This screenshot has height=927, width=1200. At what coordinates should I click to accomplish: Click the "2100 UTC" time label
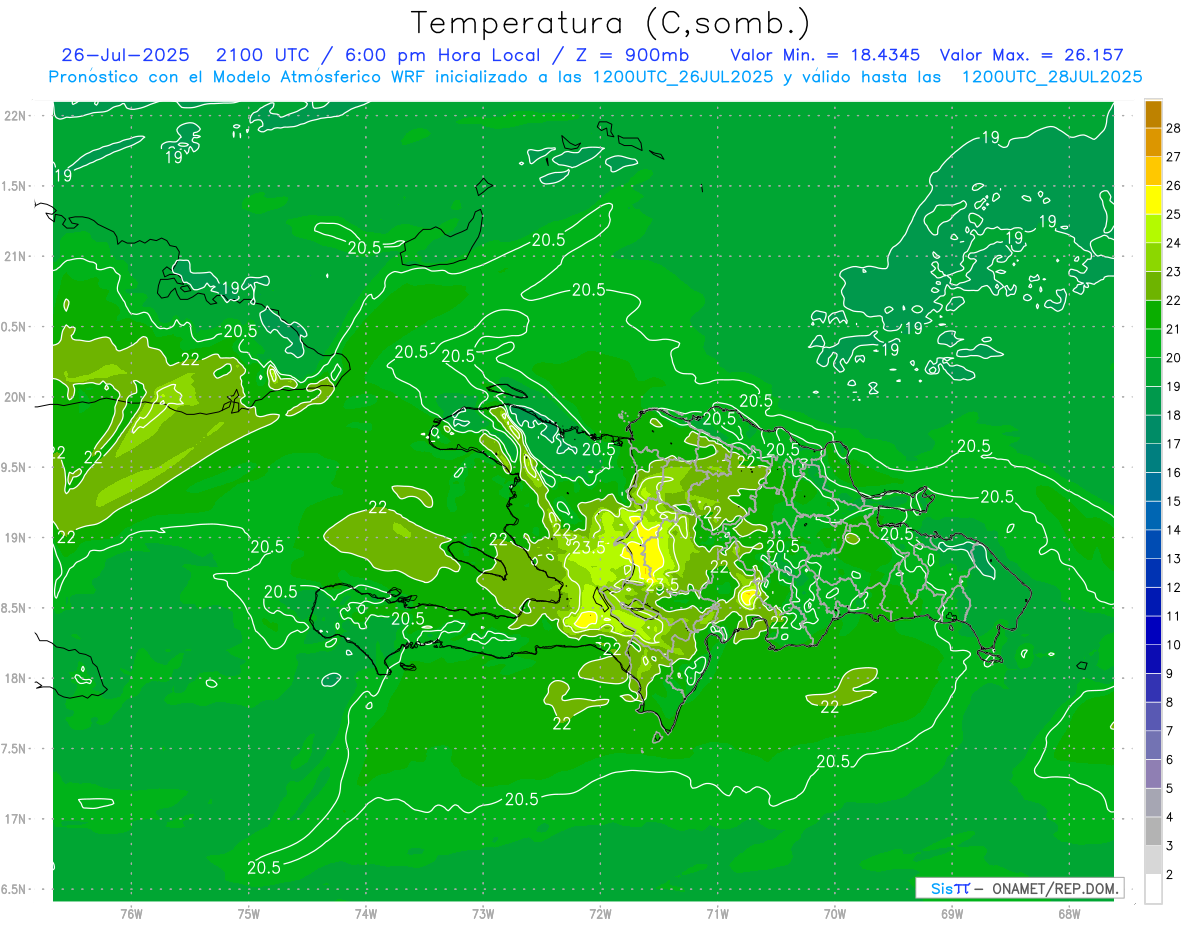click(x=264, y=55)
